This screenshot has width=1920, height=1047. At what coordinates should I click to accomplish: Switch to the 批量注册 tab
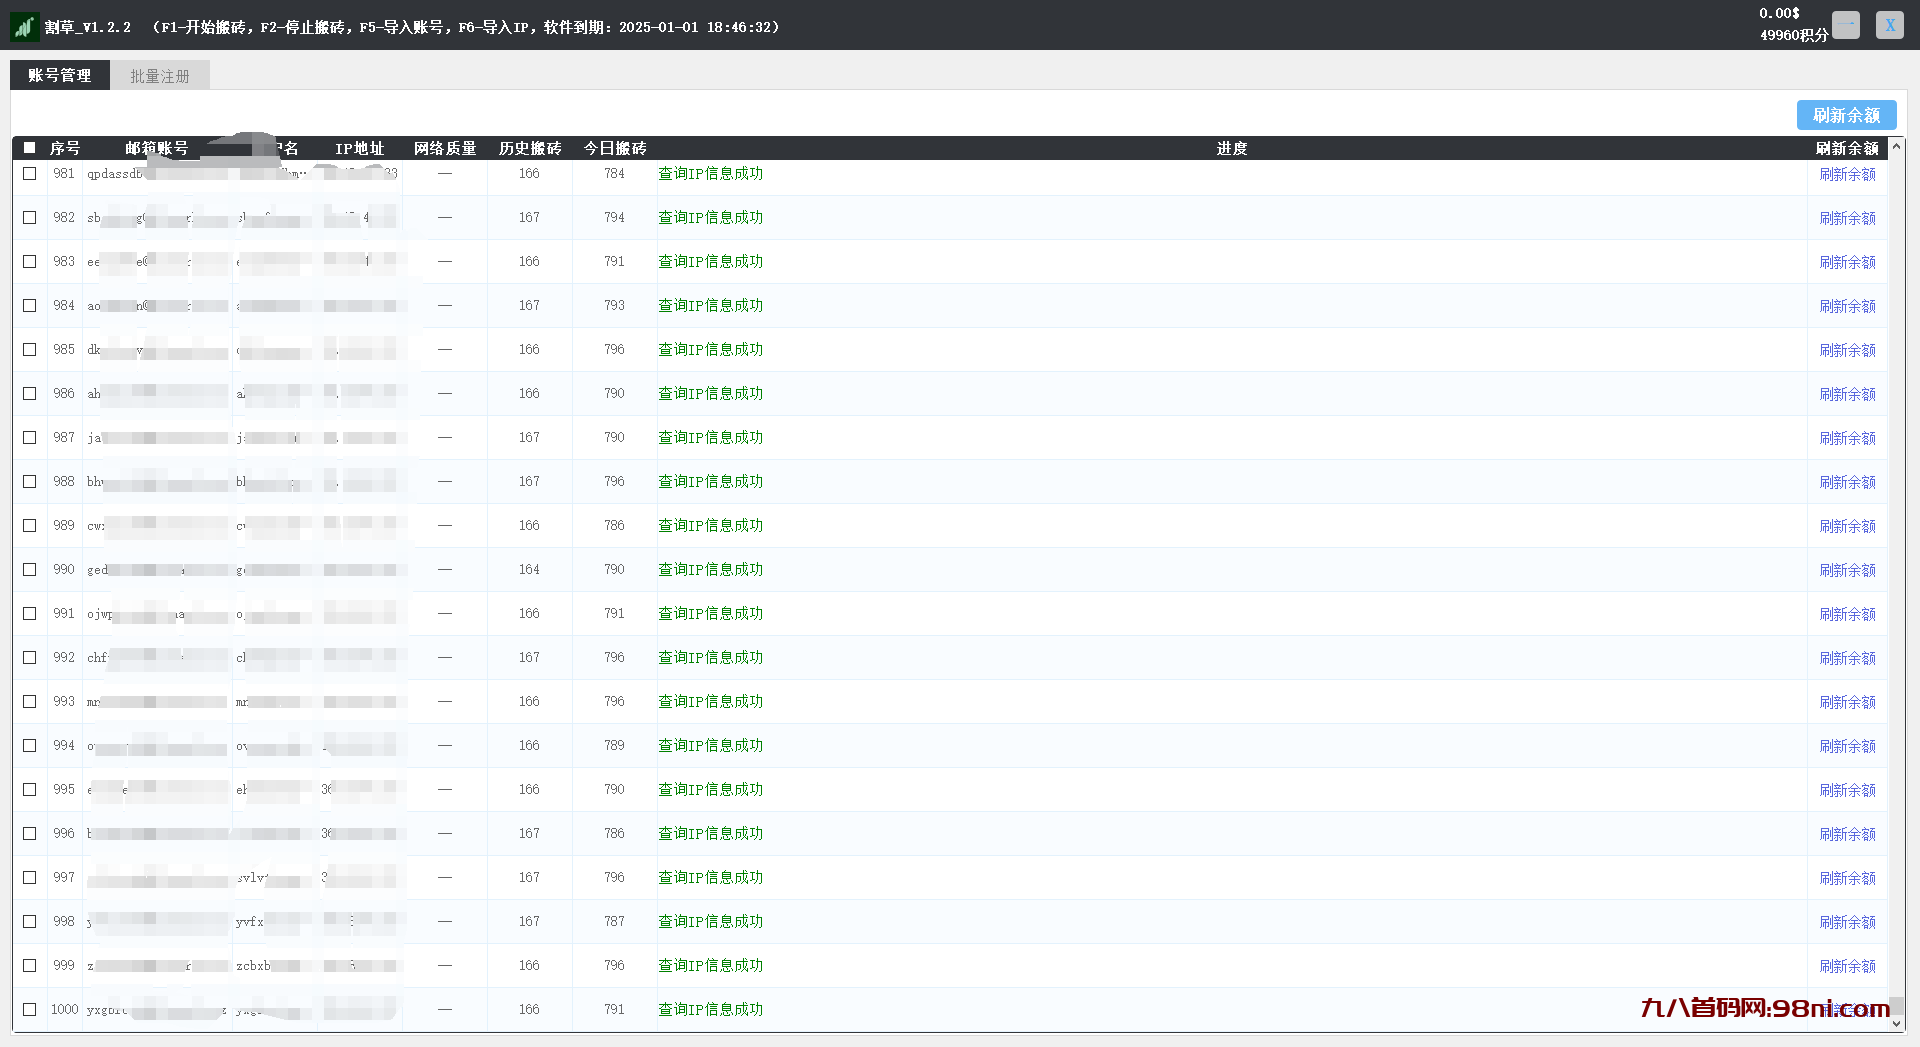click(x=160, y=76)
